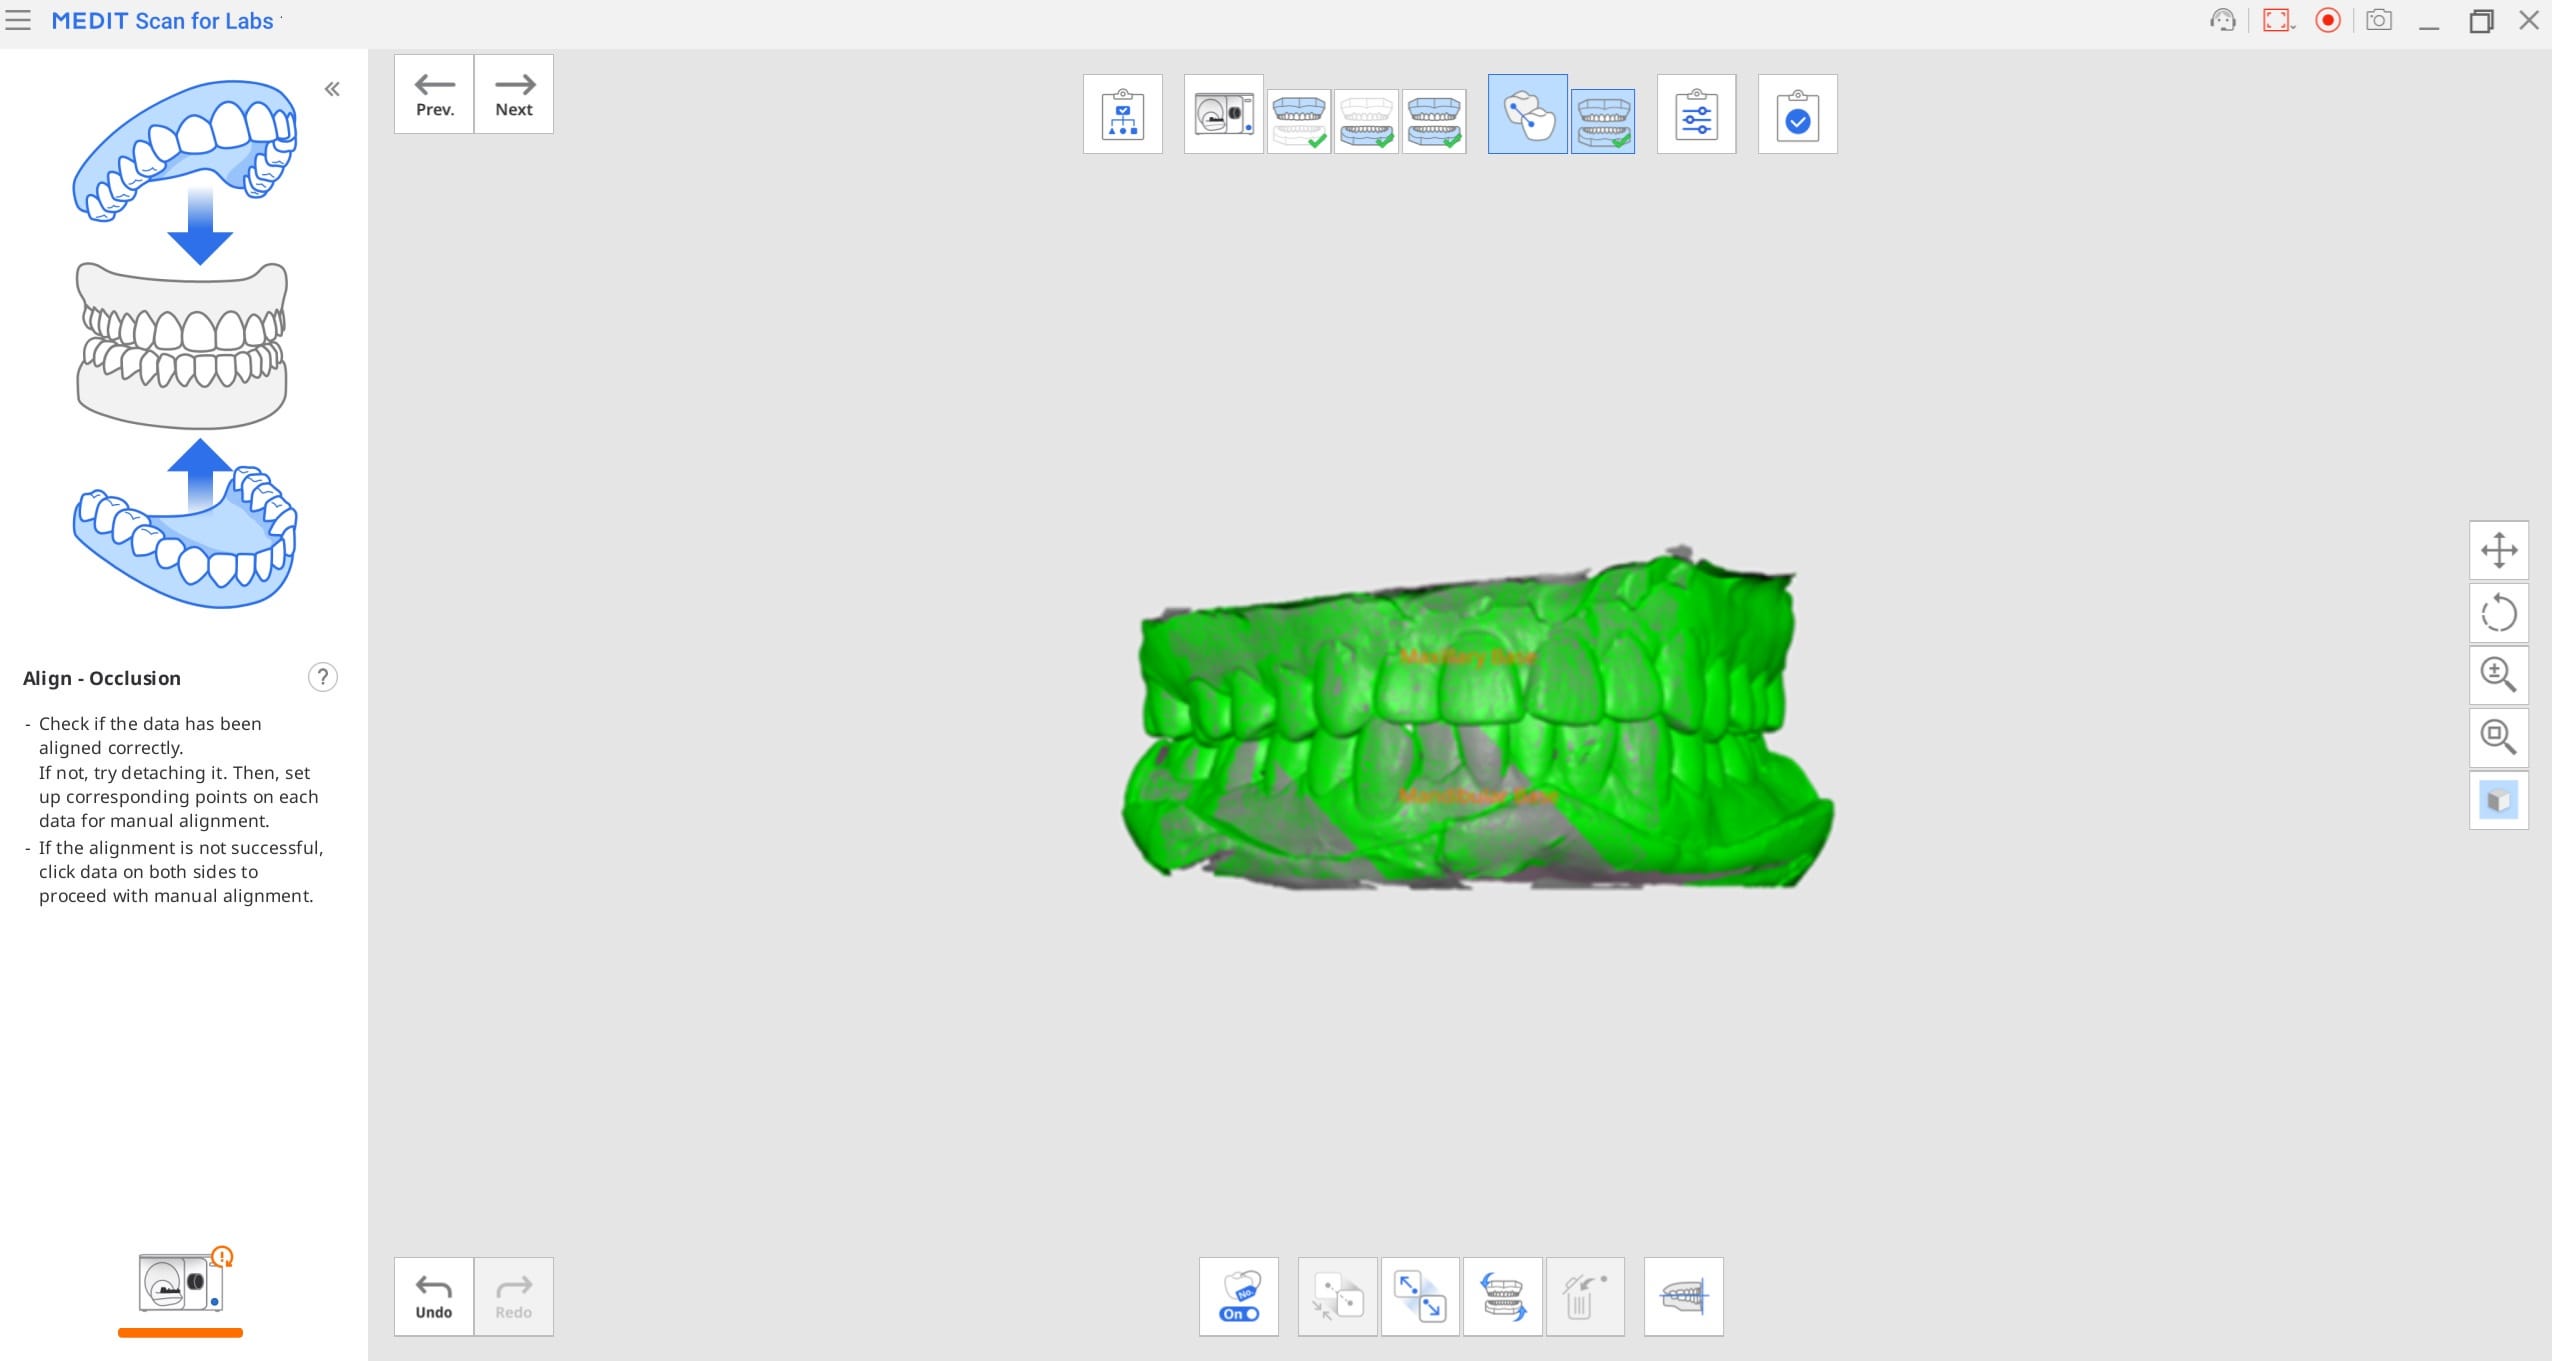Click the detach data alignment icon
The height and width of the screenshot is (1361, 2552).
(1419, 1296)
